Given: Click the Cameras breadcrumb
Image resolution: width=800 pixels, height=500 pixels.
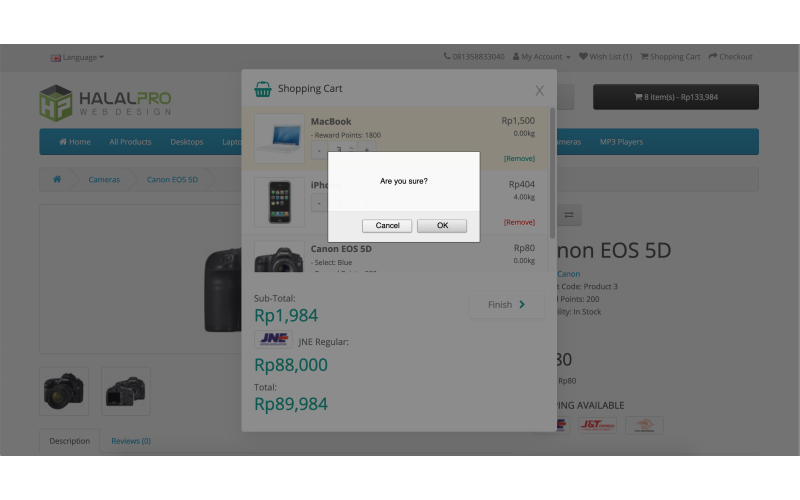Looking at the screenshot, I should (104, 180).
